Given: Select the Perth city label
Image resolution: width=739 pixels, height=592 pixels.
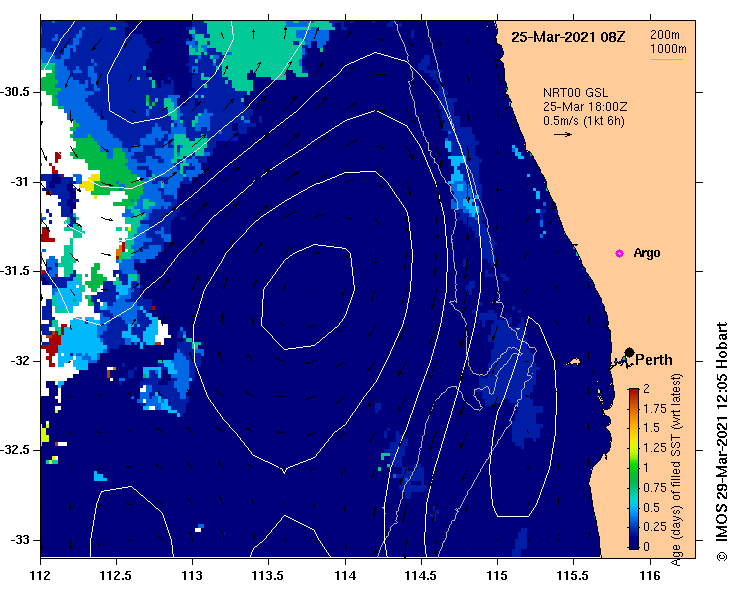Looking at the screenshot, I should [x=654, y=360].
